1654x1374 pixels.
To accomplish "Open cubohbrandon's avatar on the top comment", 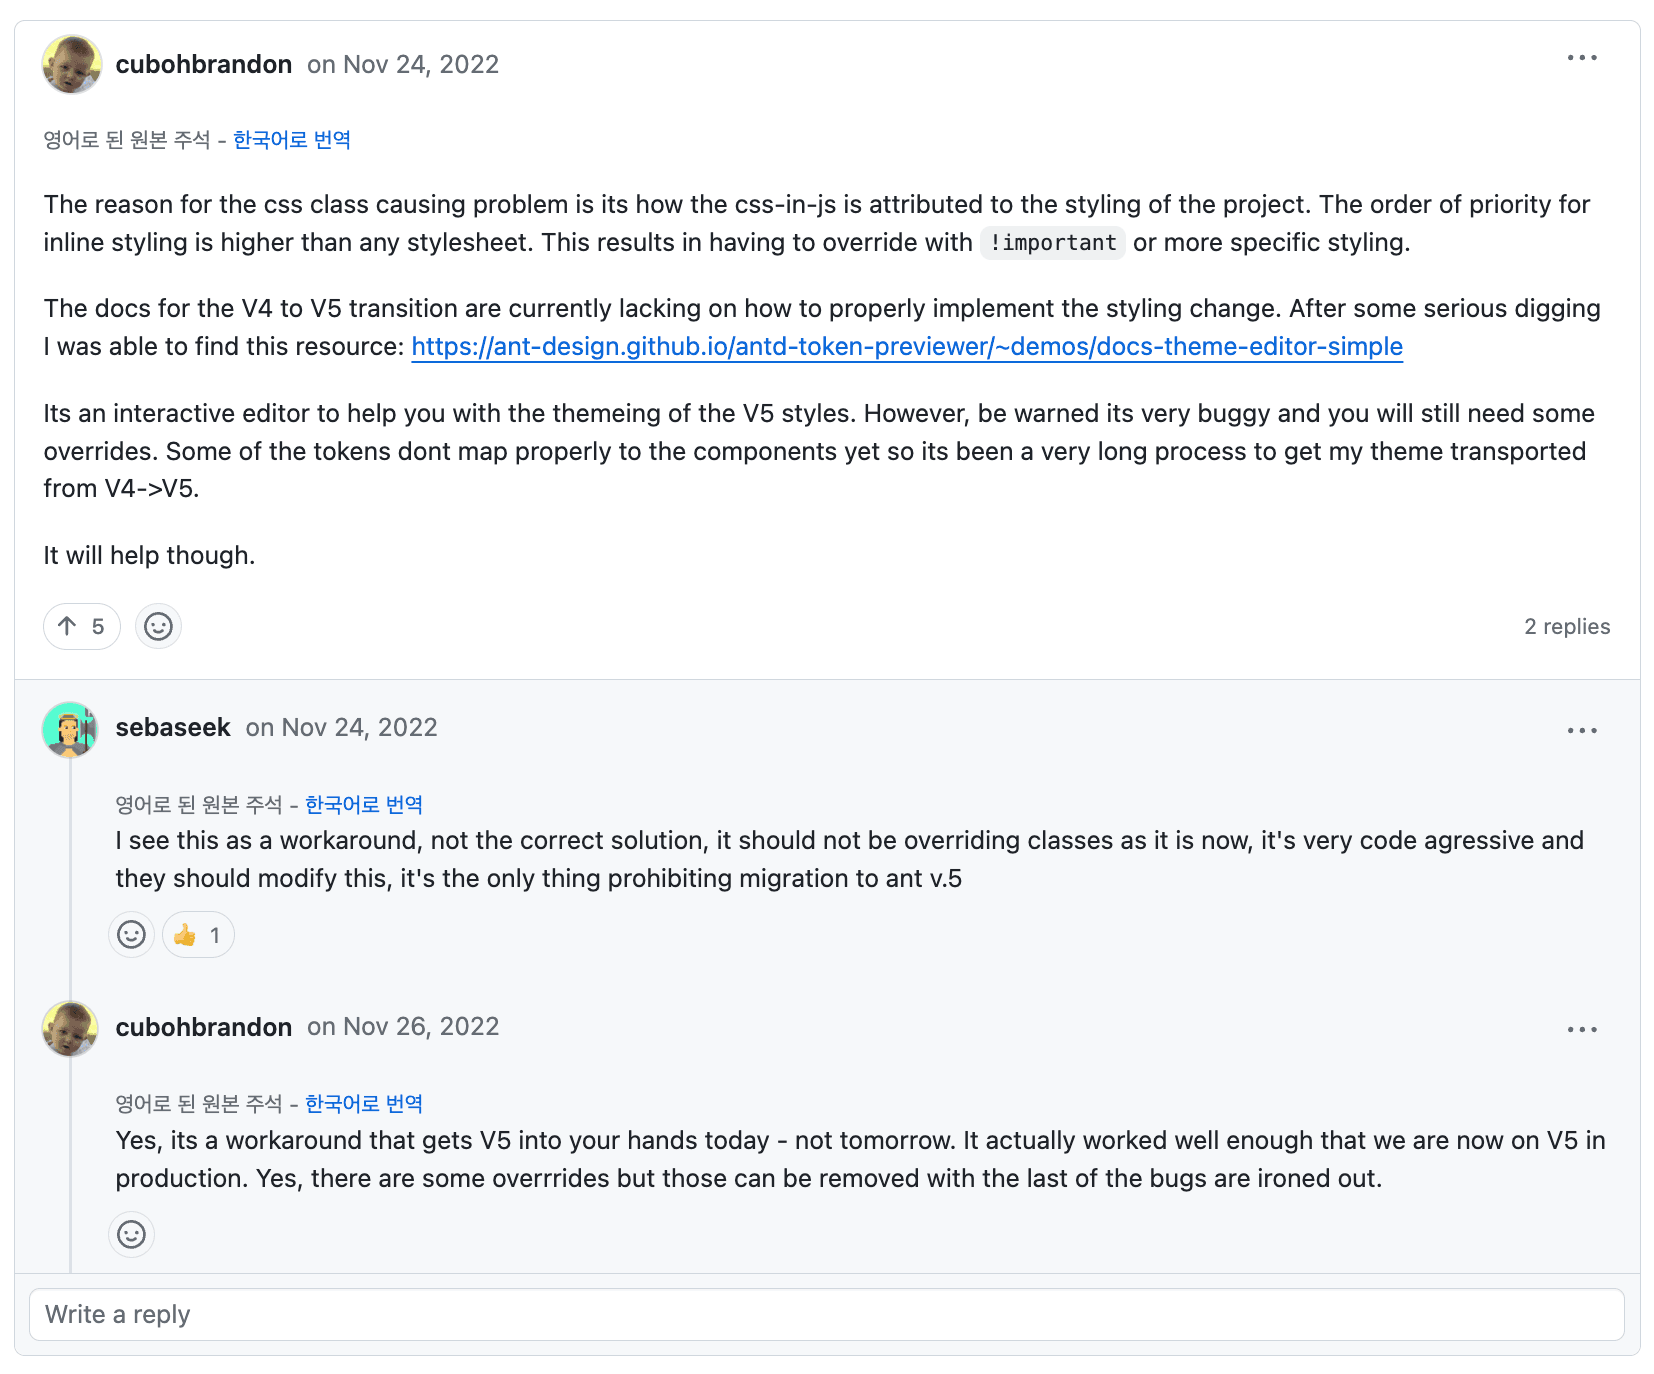I will 71,65.
